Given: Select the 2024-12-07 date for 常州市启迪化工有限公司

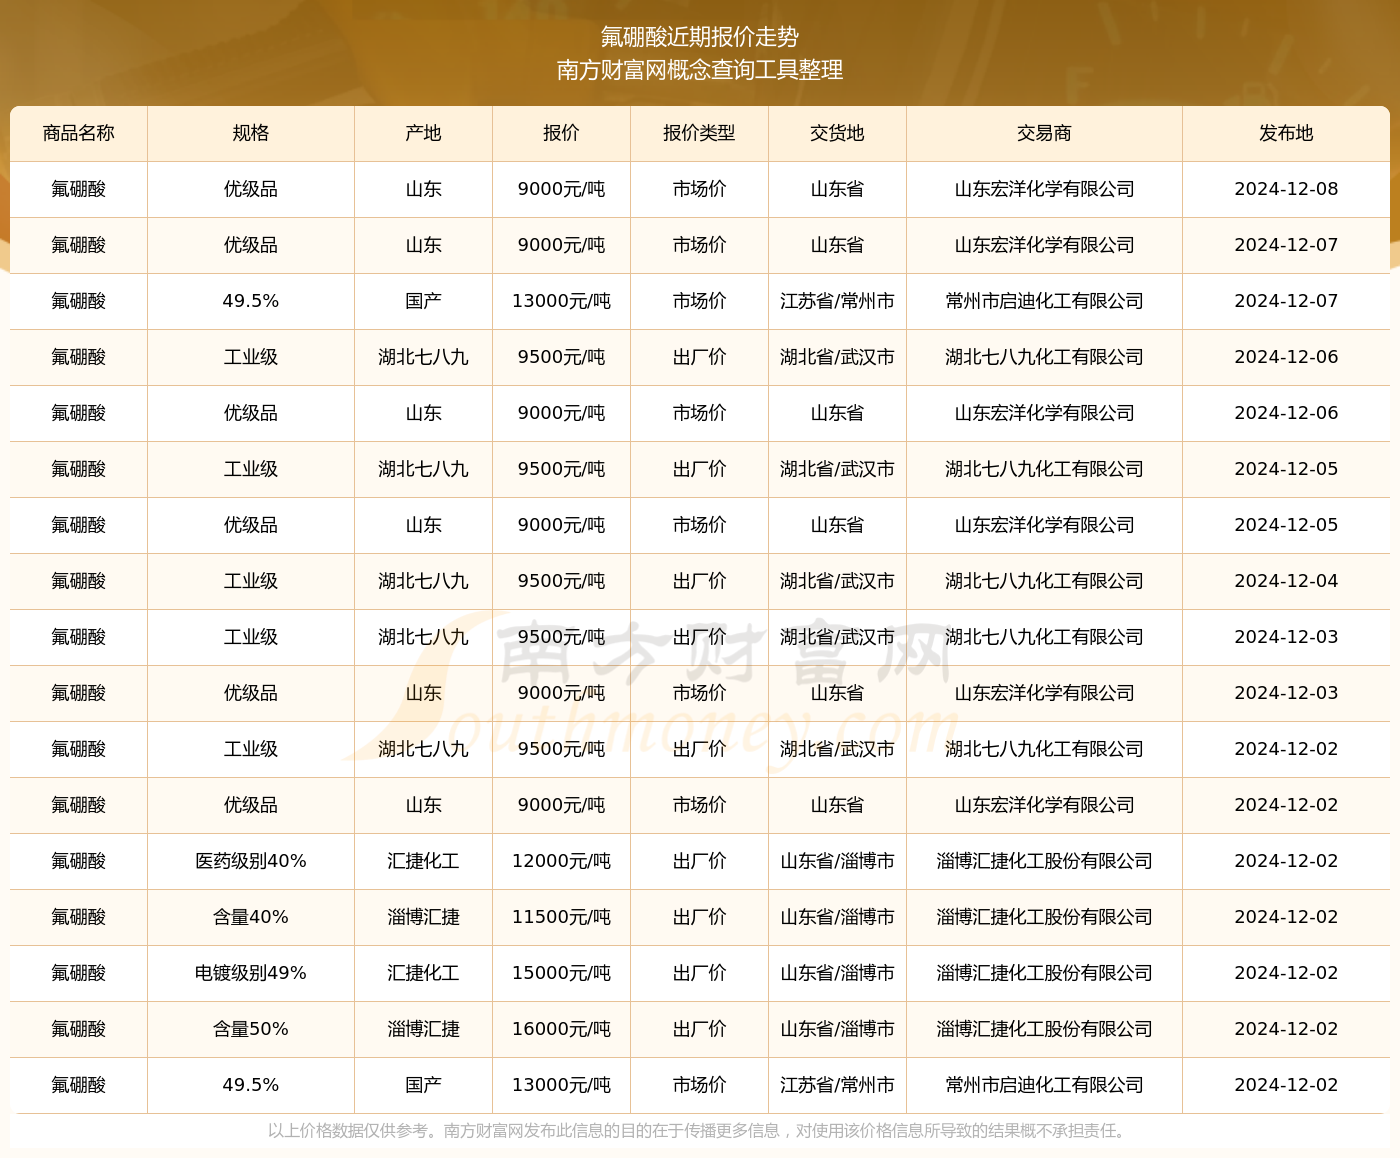Looking at the screenshot, I should point(1286,301).
